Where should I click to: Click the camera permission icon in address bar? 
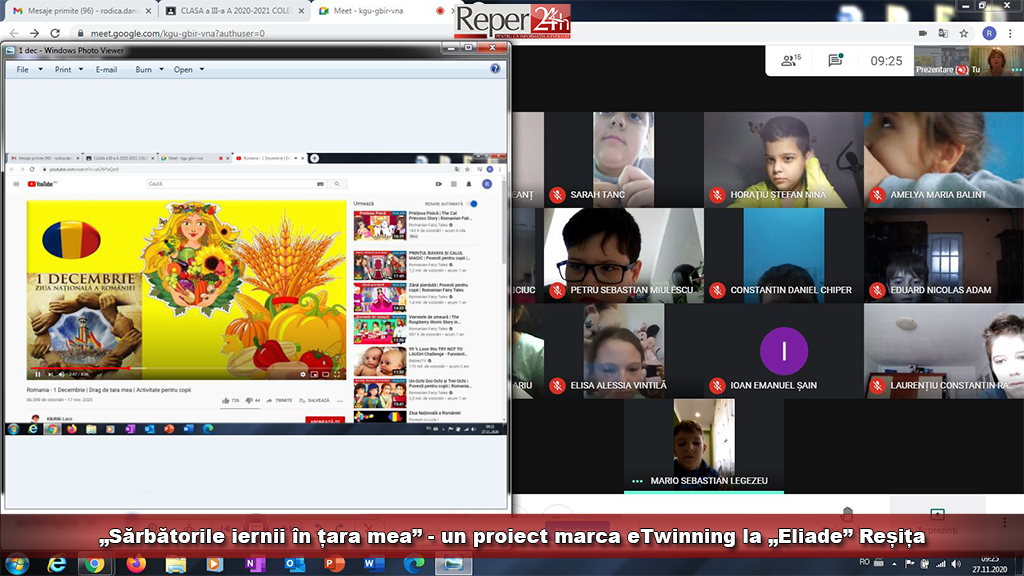pyautogui.click(x=923, y=33)
